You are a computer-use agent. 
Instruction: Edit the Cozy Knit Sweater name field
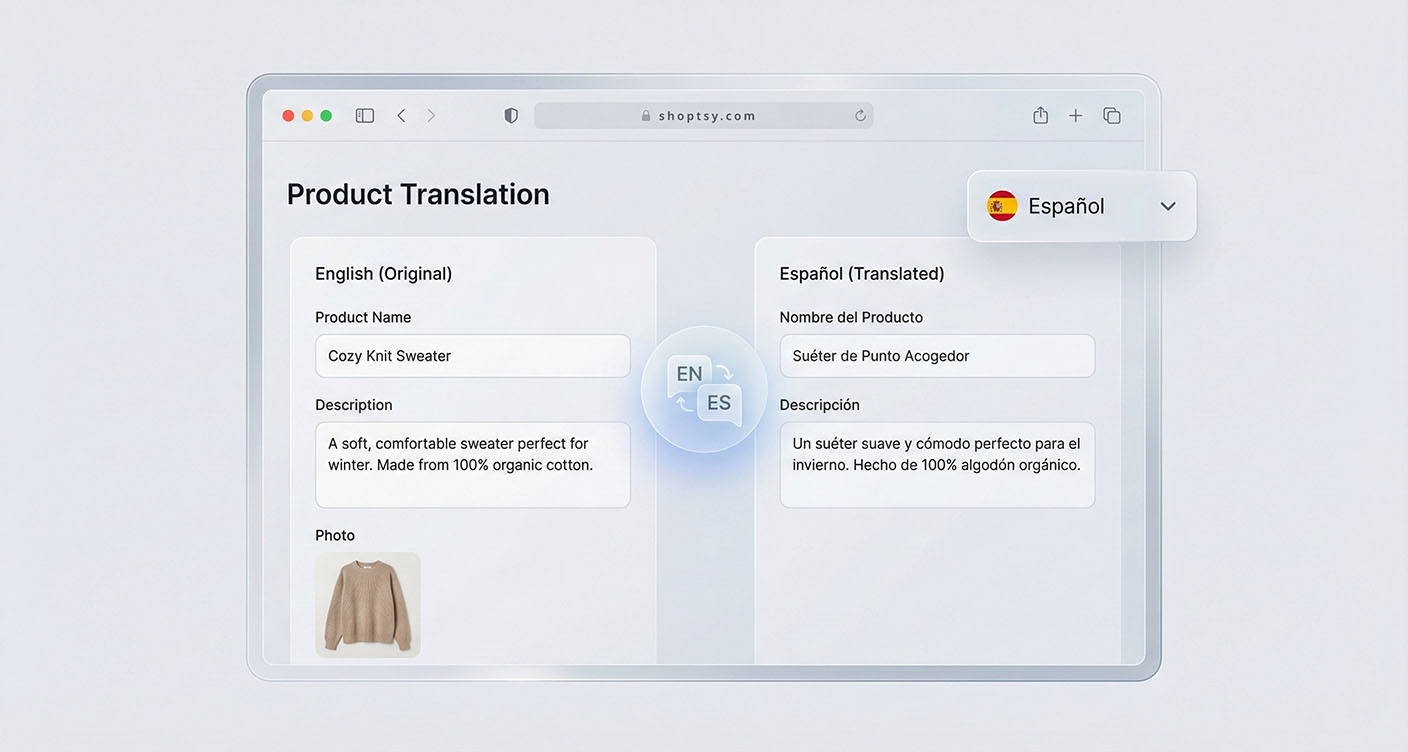click(472, 356)
